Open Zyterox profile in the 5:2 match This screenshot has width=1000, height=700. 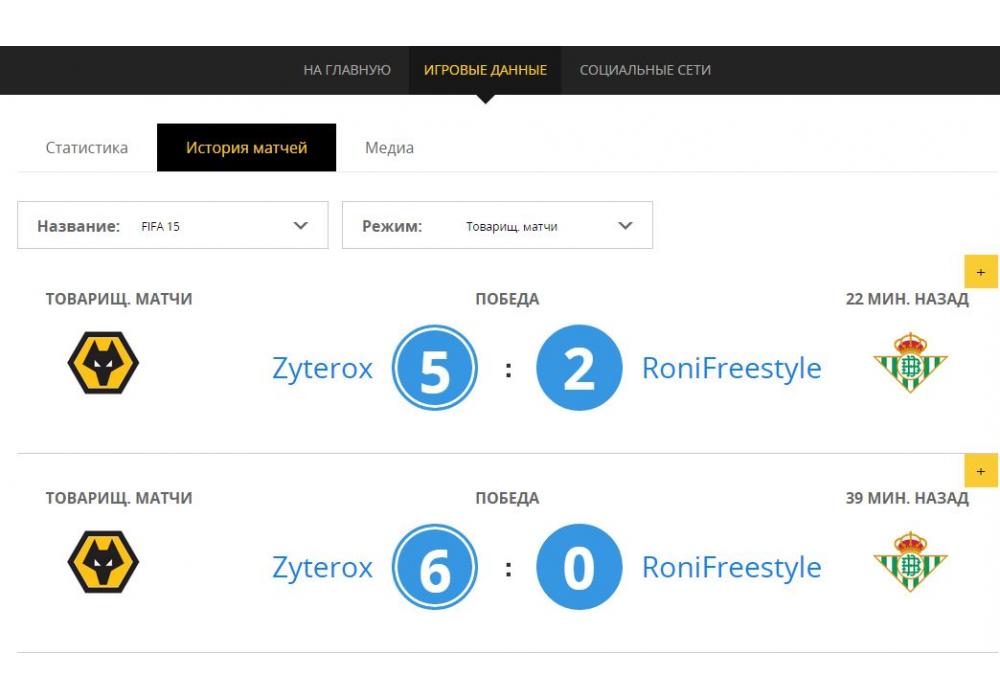[322, 369]
